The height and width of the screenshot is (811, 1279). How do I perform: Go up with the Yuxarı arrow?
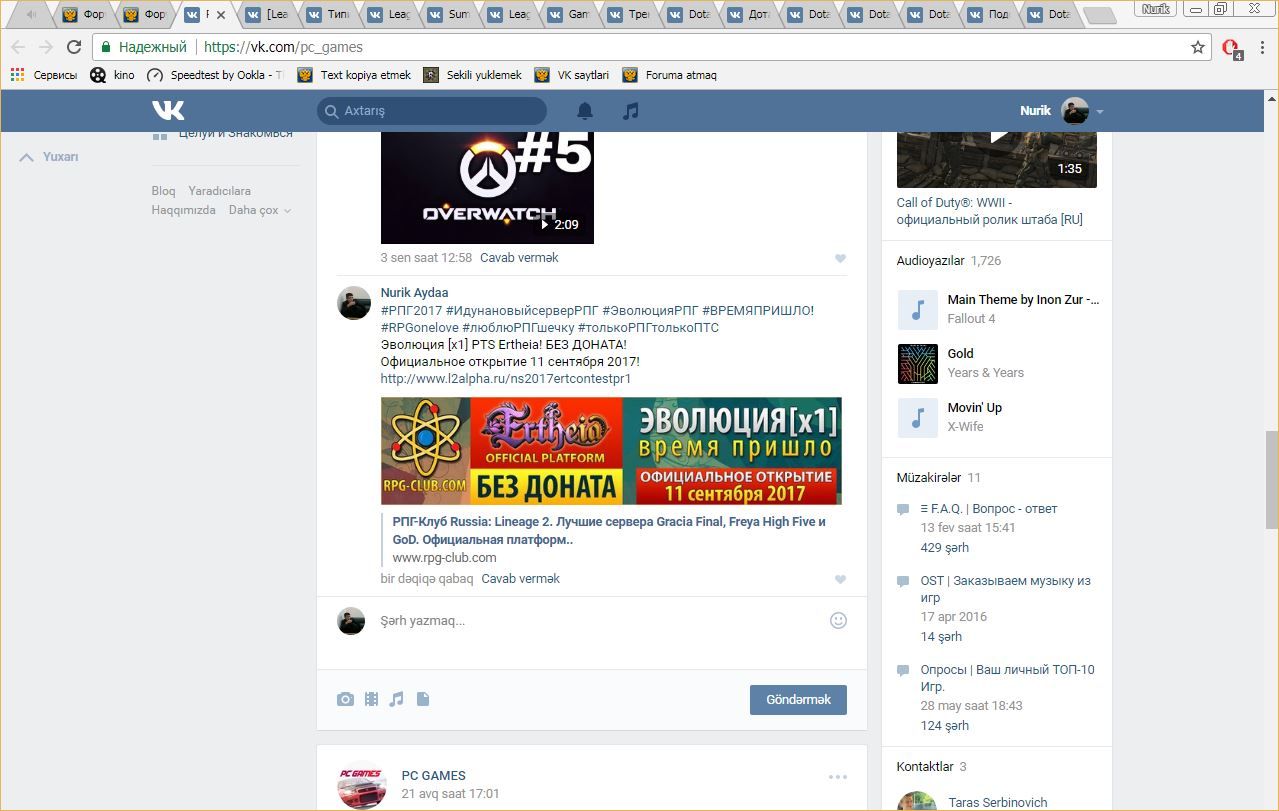pyautogui.click(x=49, y=157)
